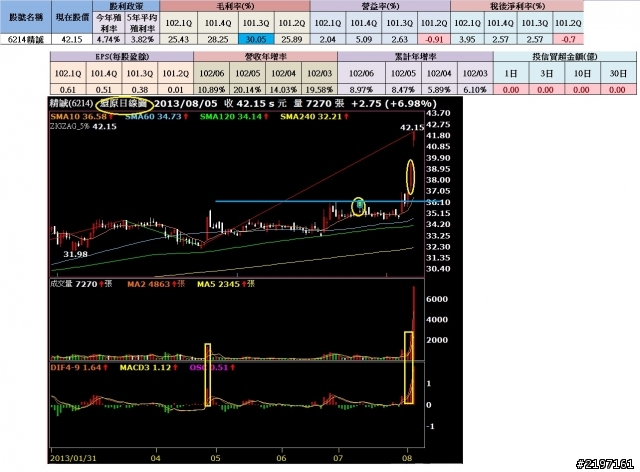
Task: Select the 3.95 net profit margin cell
Action: pyautogui.click(x=467, y=40)
